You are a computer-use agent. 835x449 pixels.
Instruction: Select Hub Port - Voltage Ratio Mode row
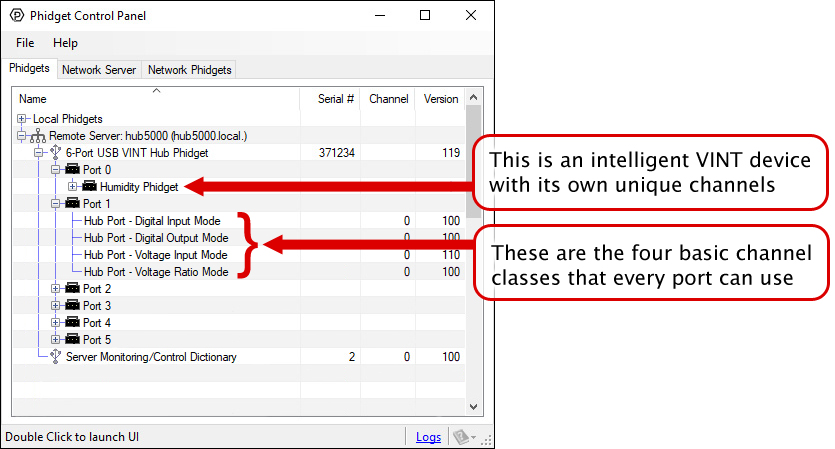point(239,272)
